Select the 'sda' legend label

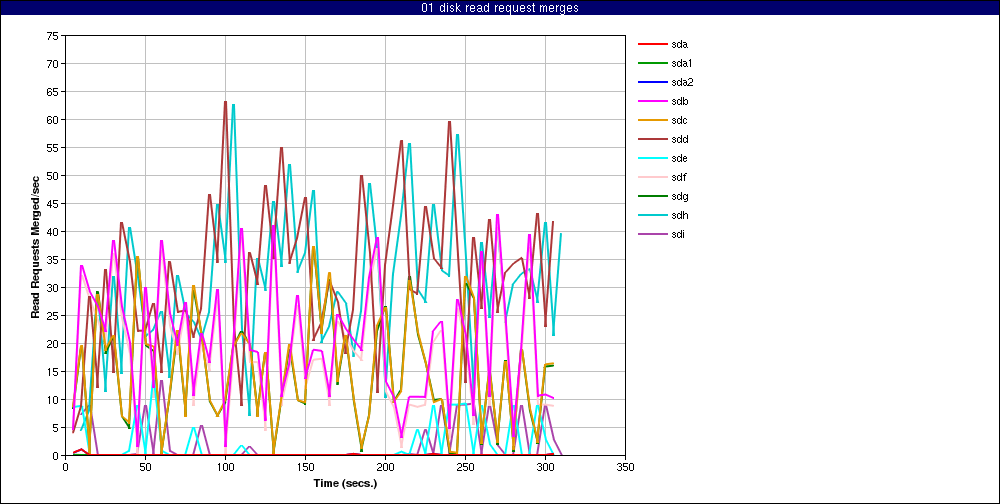tap(679, 44)
